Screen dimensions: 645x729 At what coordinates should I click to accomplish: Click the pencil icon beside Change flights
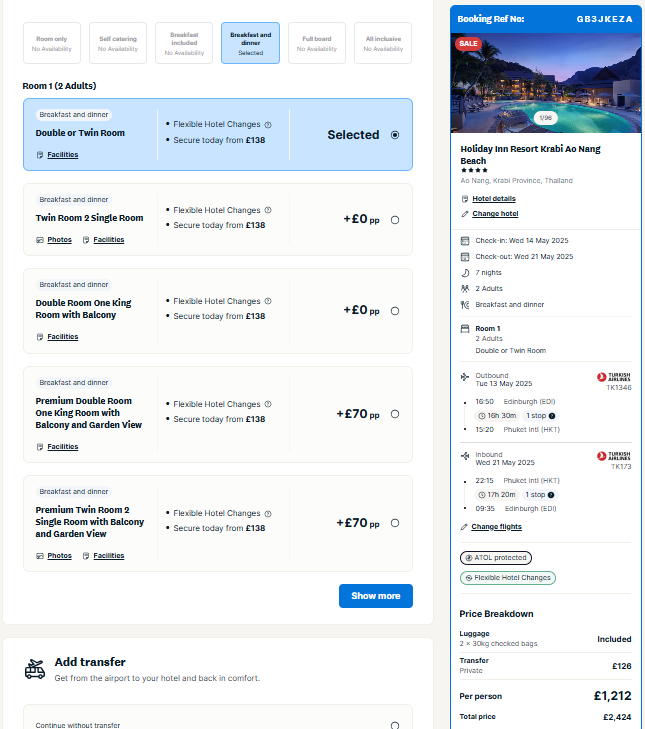(x=464, y=527)
